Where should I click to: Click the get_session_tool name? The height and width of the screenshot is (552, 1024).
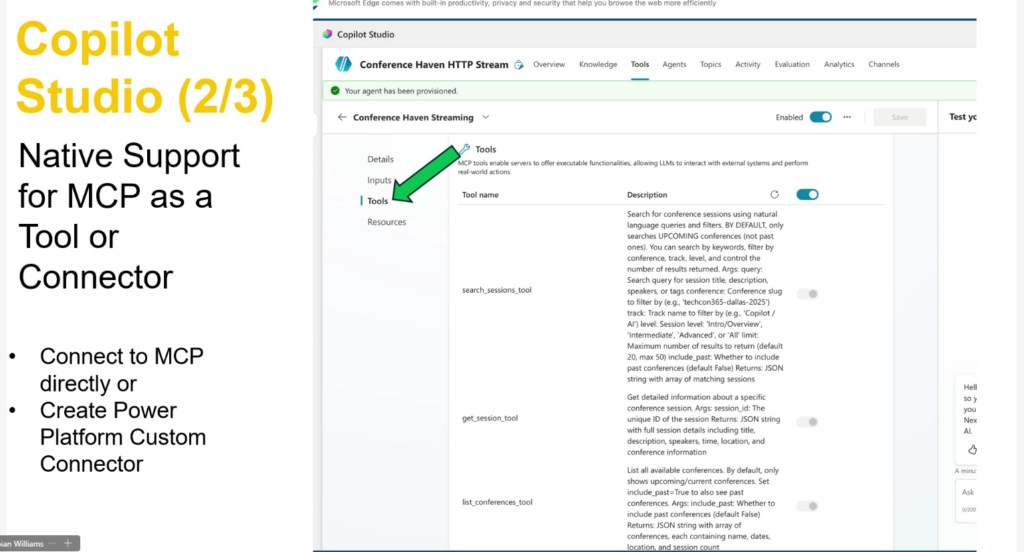click(490, 418)
